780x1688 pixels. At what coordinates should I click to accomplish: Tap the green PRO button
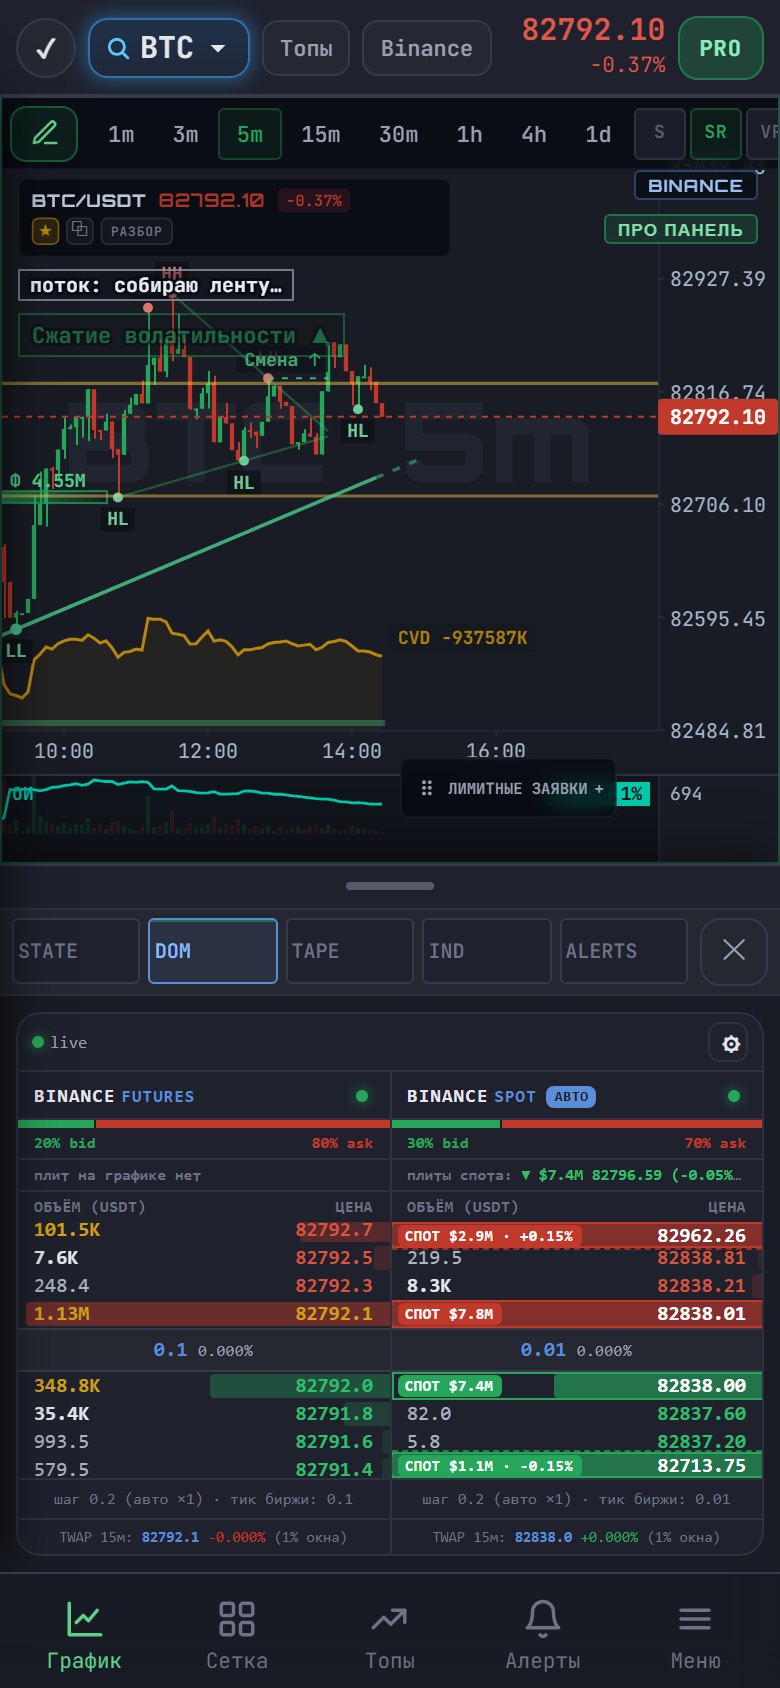pyautogui.click(x=720, y=48)
